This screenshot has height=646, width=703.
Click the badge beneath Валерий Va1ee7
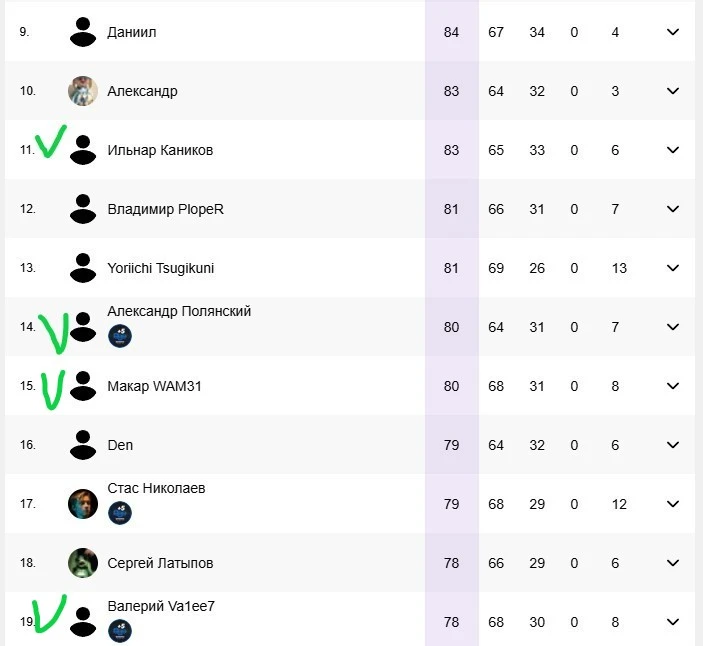120,631
